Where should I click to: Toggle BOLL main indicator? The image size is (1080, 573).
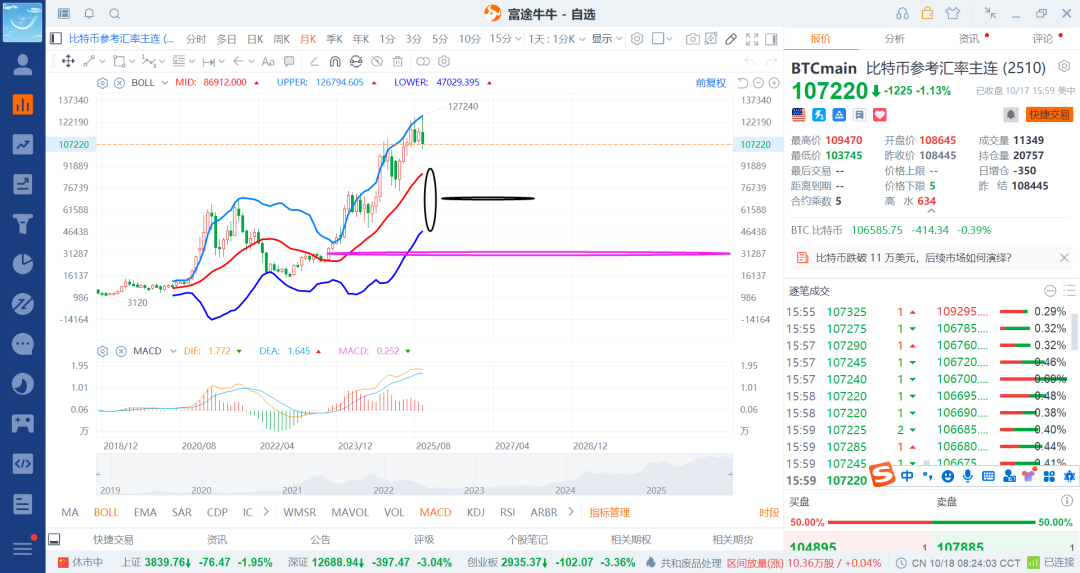[x=106, y=512]
